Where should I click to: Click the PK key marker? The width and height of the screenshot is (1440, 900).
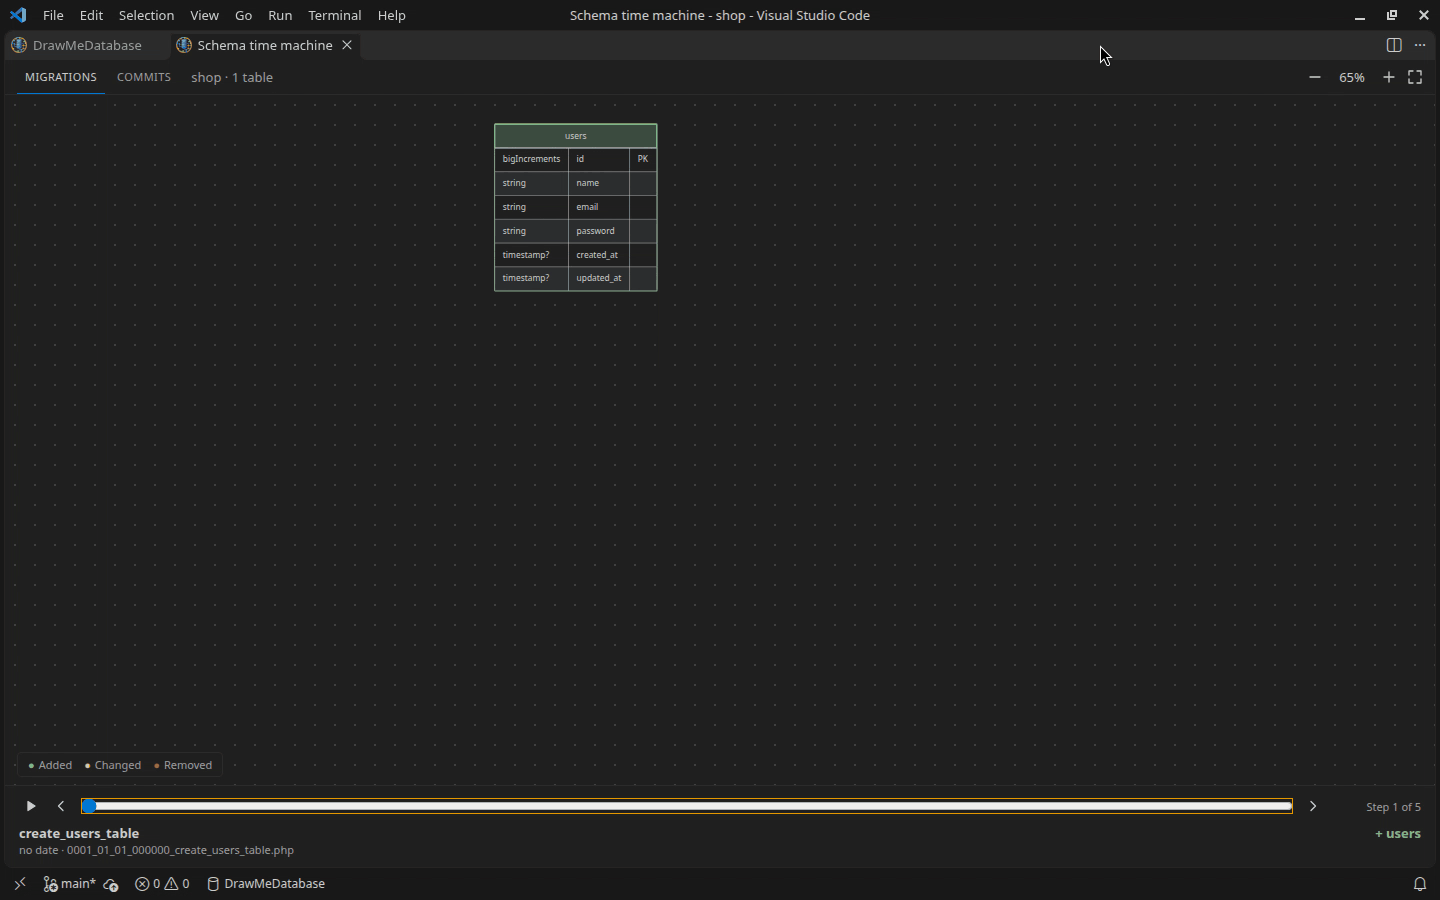643,159
